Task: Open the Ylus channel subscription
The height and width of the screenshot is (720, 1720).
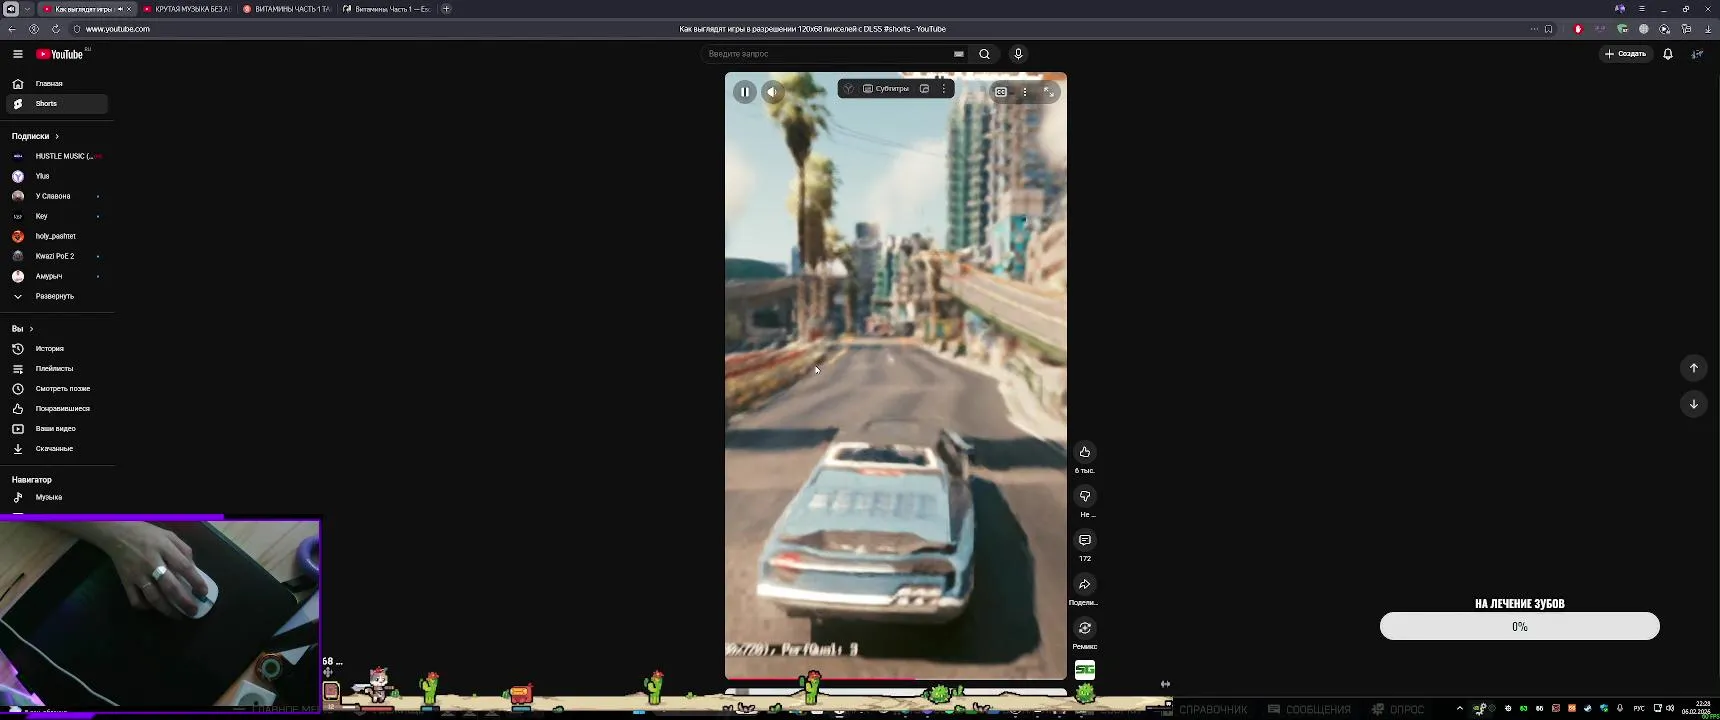Action: click(57, 176)
